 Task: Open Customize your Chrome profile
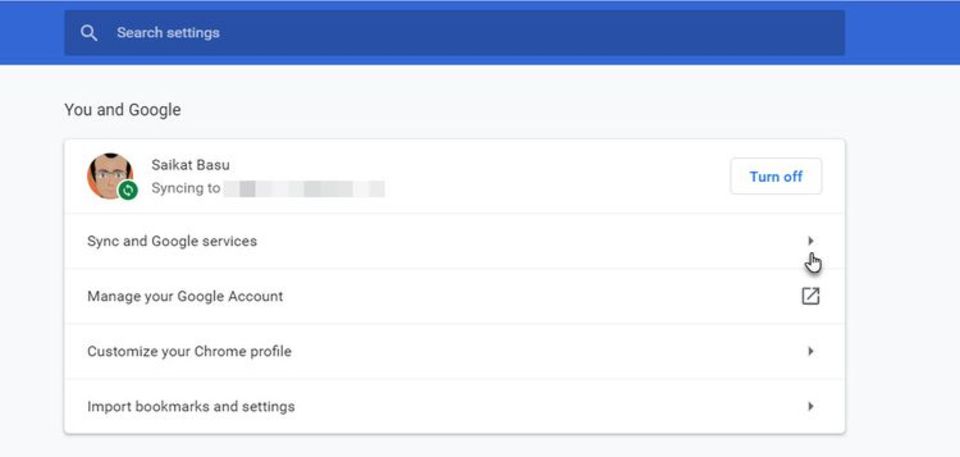point(454,352)
